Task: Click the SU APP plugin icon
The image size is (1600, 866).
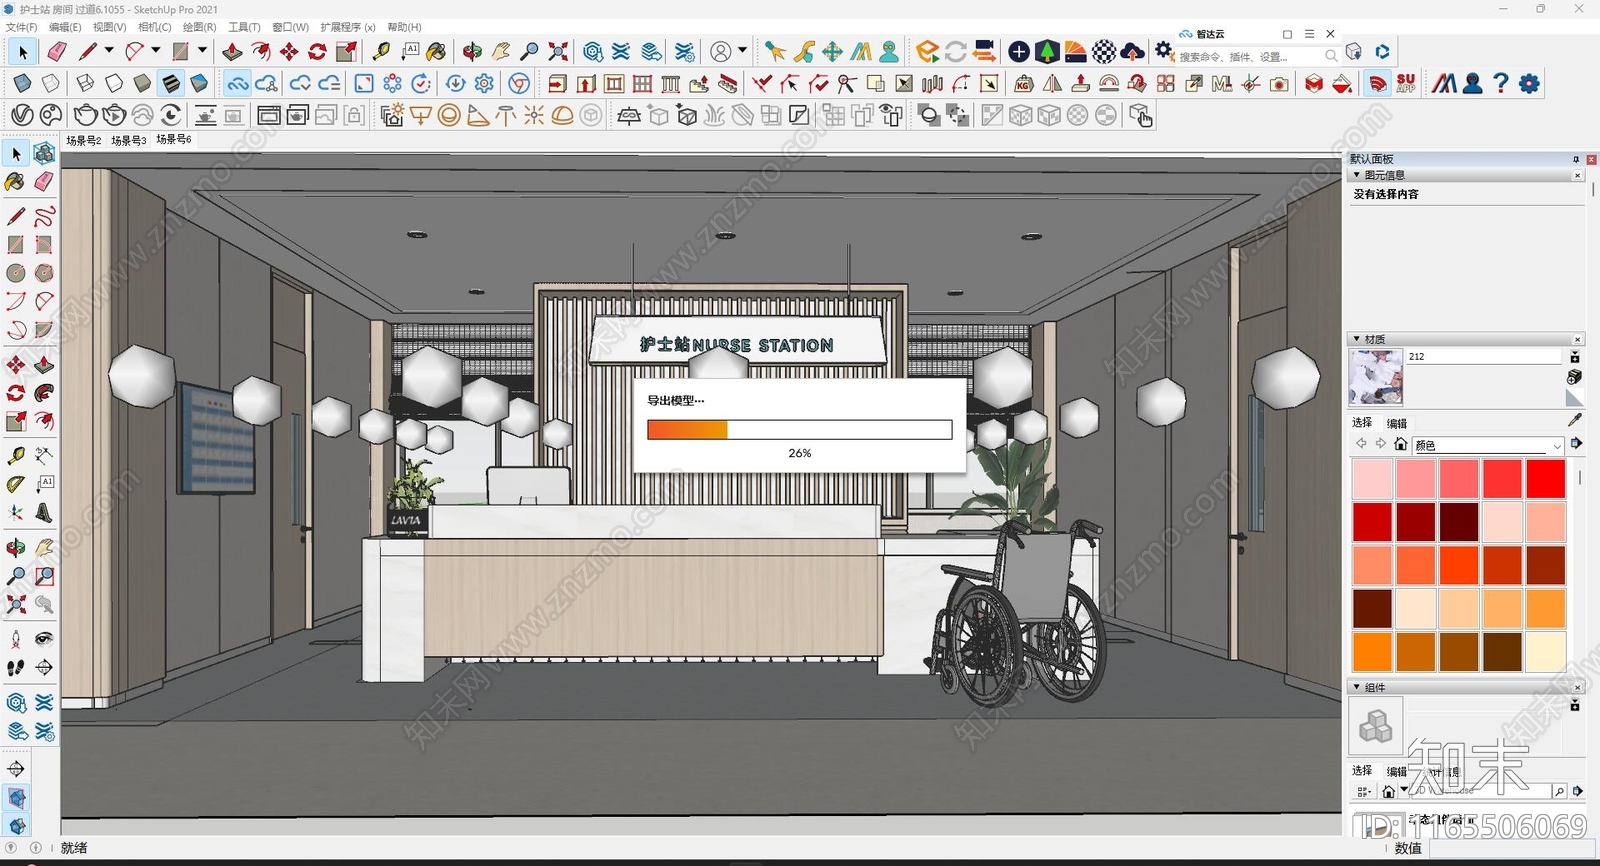Action: (x=1406, y=83)
